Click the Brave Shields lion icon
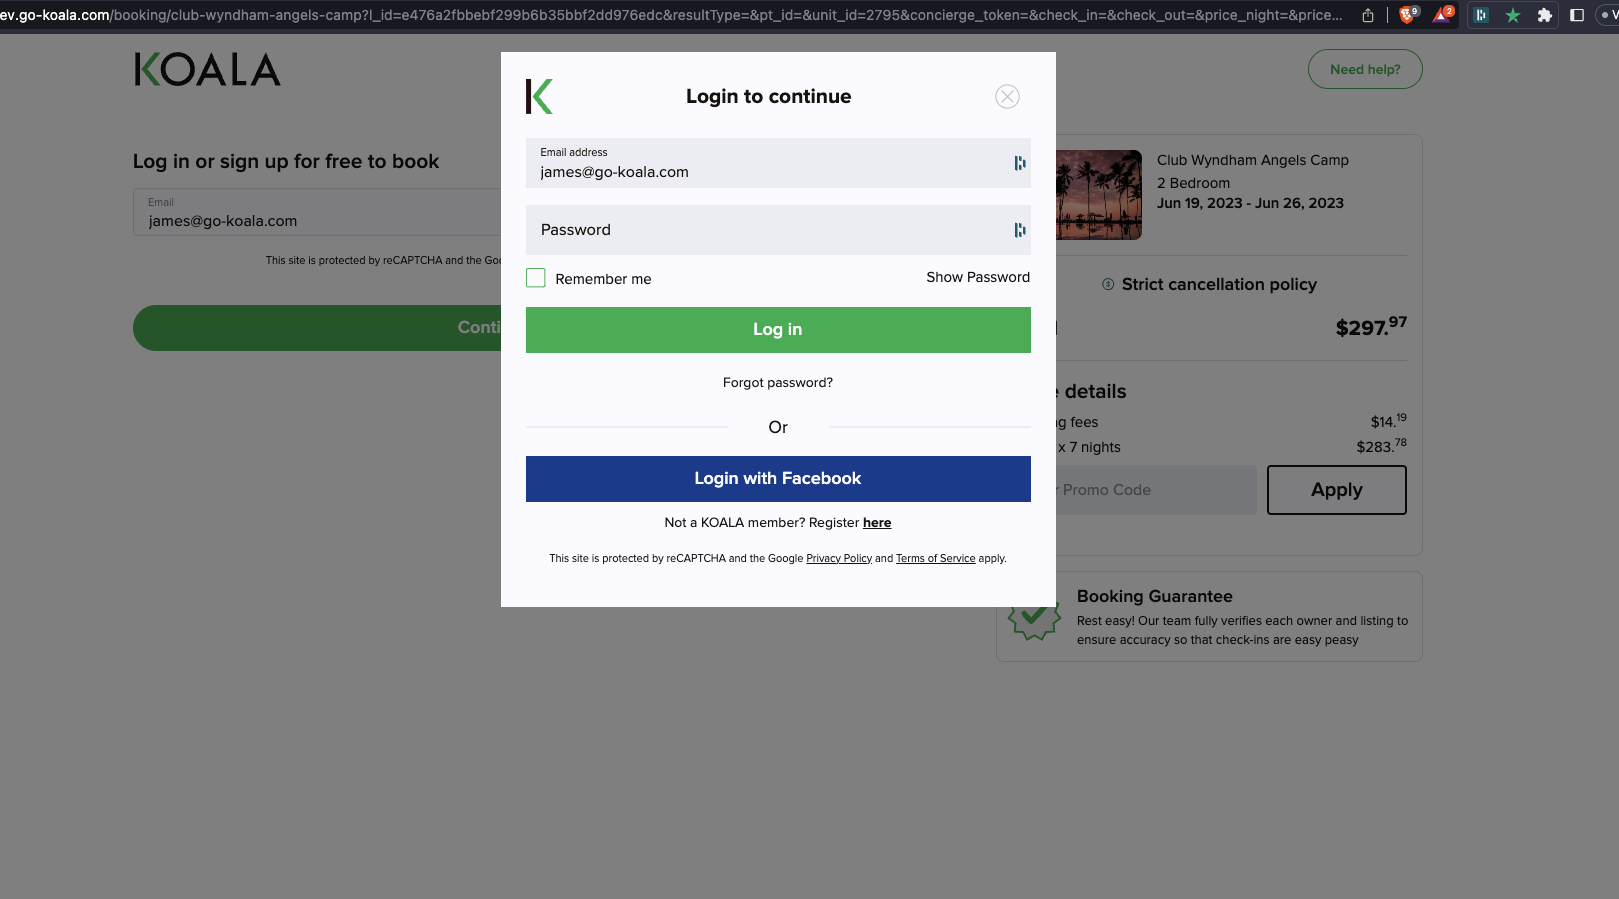1619x899 pixels. click(1408, 15)
